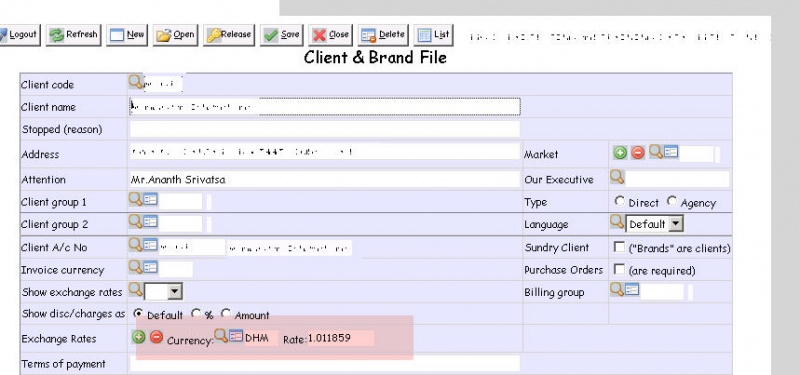Add an Exchange Rates row with green plus
Viewport: 800px width, 375px height.
(x=139, y=337)
